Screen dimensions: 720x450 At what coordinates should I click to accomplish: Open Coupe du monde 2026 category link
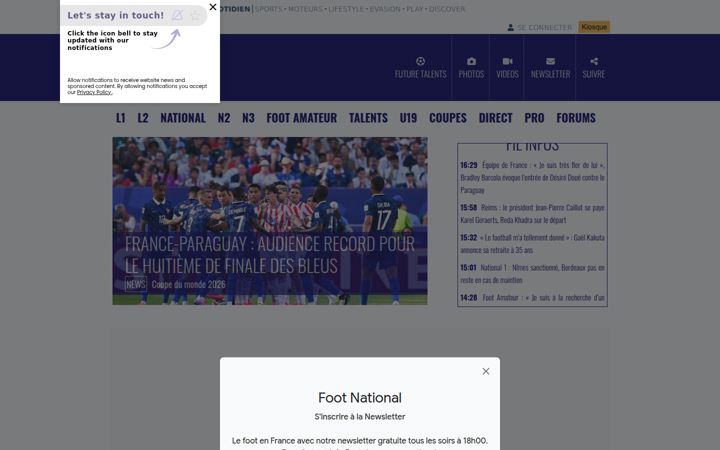click(189, 284)
